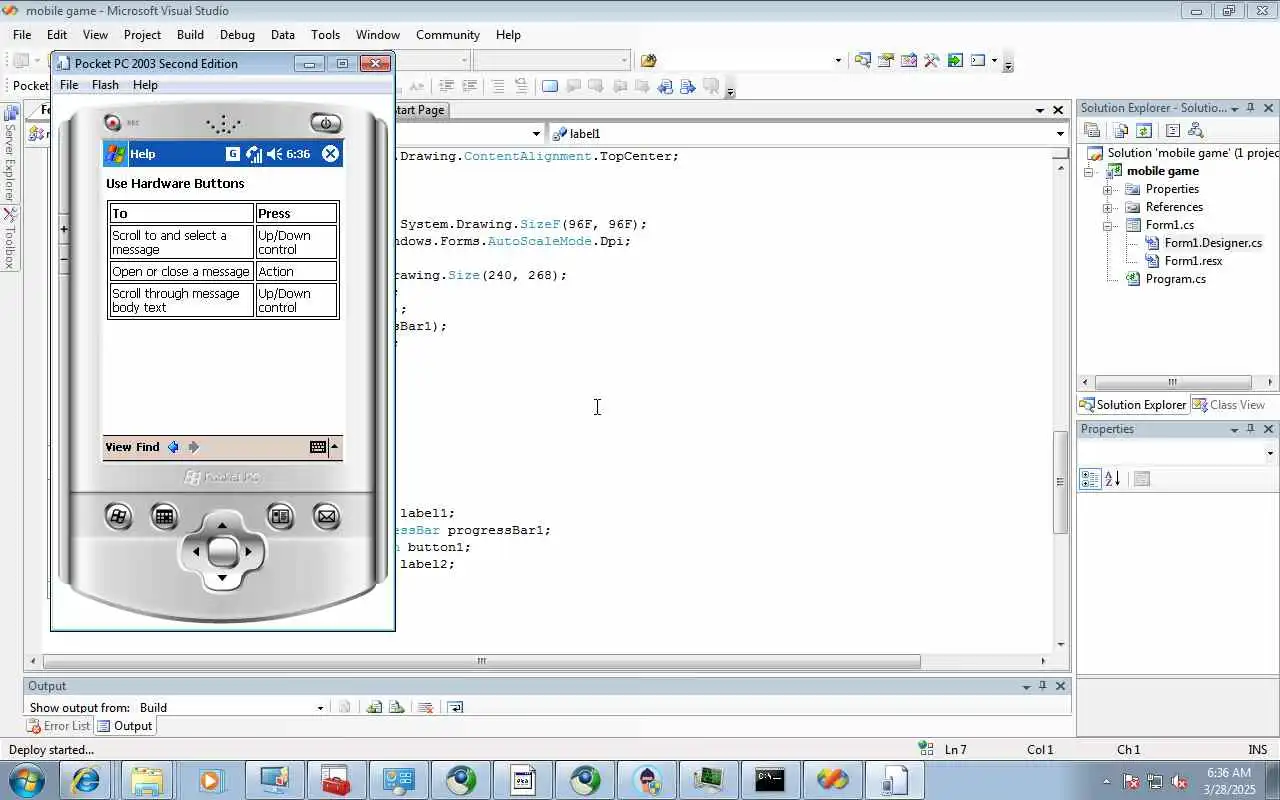The height and width of the screenshot is (800, 1280).
Task: Click Show All Files in Solution Explorer
Action: click(1121, 131)
